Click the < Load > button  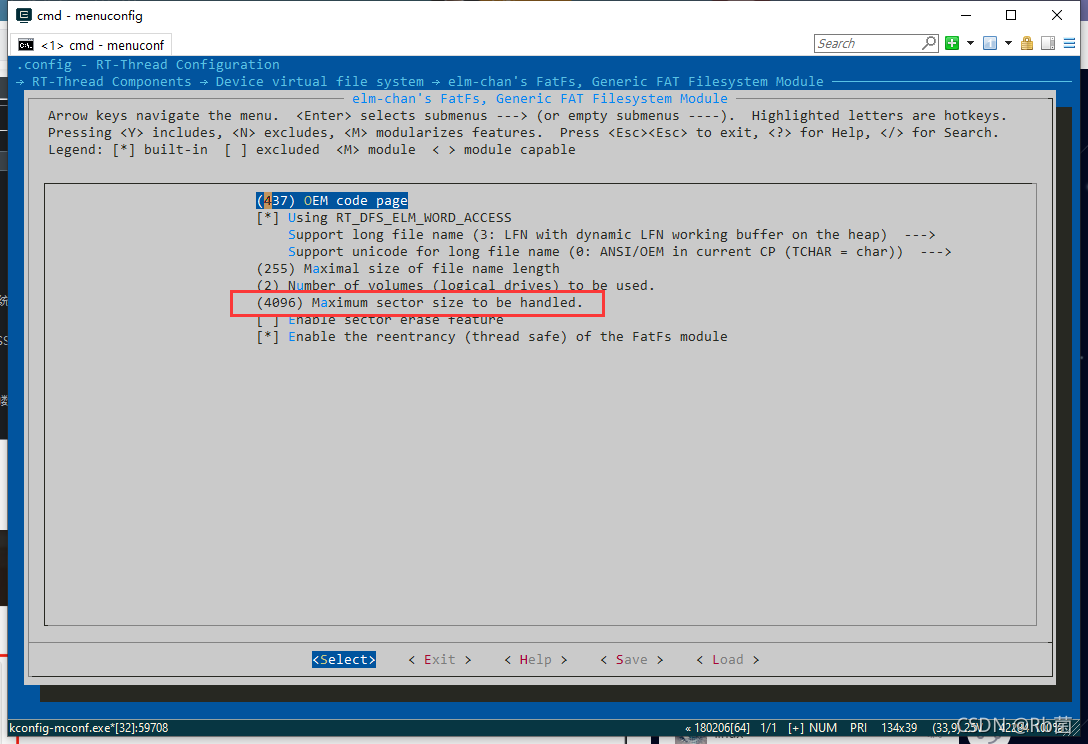pos(727,659)
